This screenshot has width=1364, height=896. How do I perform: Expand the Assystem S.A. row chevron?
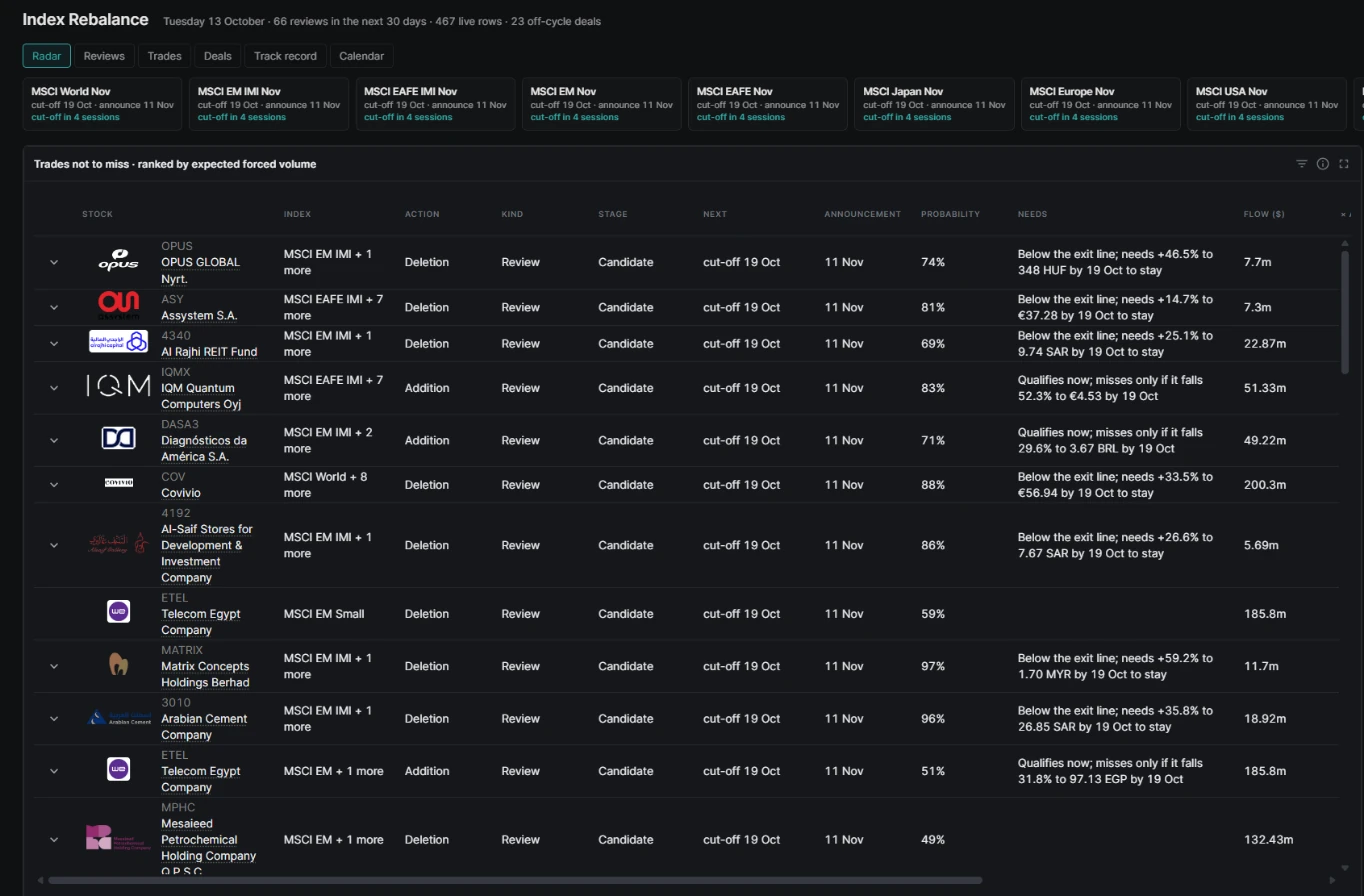[x=54, y=307]
